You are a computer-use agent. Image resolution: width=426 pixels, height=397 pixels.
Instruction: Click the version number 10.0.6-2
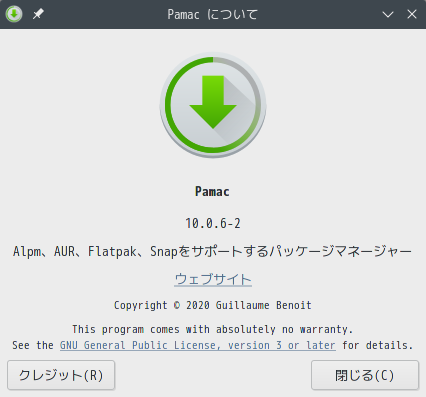coord(213,223)
